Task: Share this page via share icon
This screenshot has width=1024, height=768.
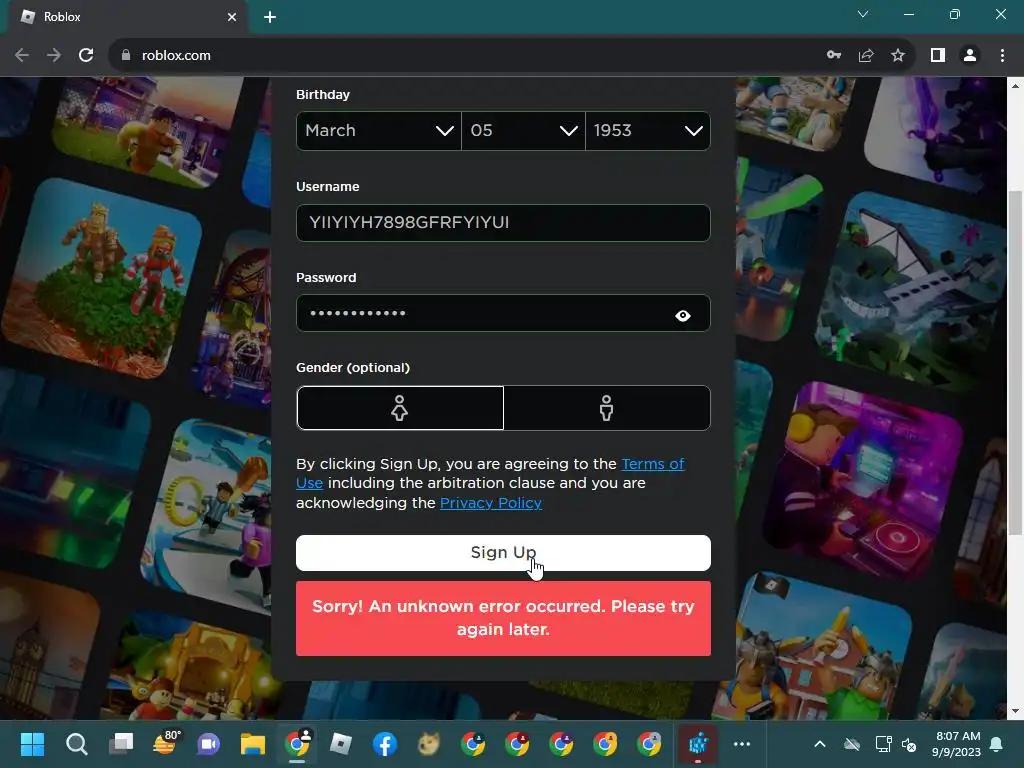Action: [866, 56]
